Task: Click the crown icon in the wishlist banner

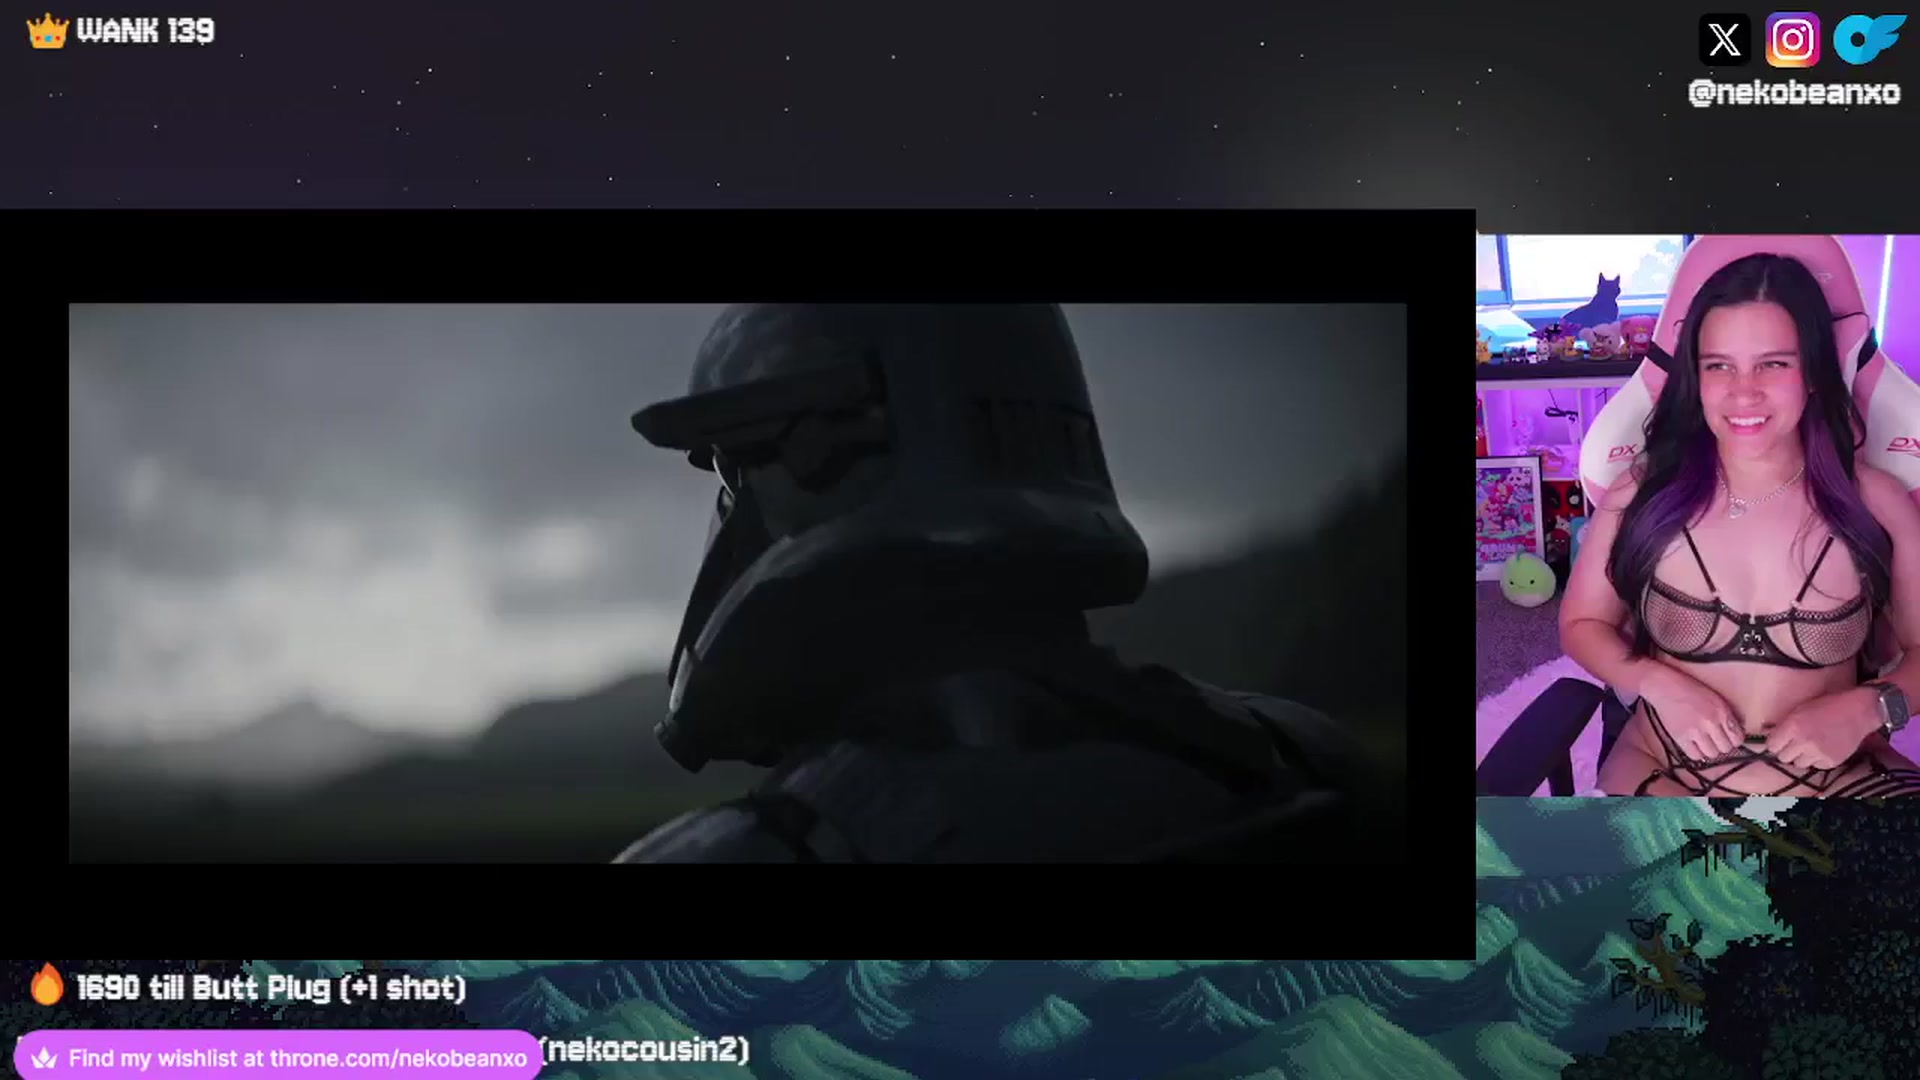Action: pyautogui.click(x=44, y=1058)
